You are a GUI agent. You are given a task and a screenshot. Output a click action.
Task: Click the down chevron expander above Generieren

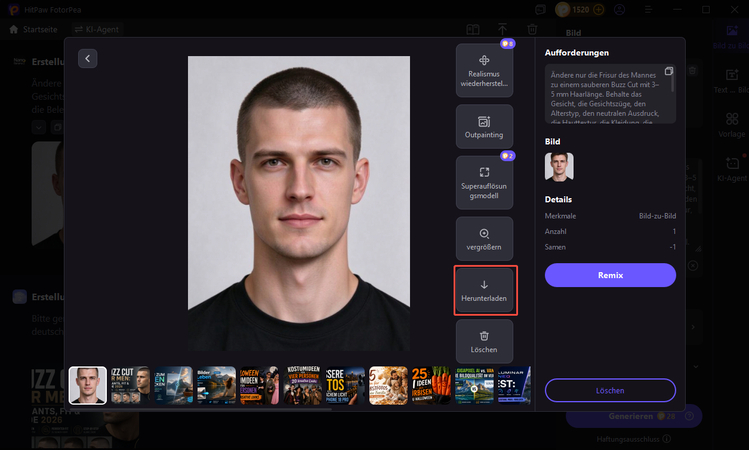click(x=696, y=366)
